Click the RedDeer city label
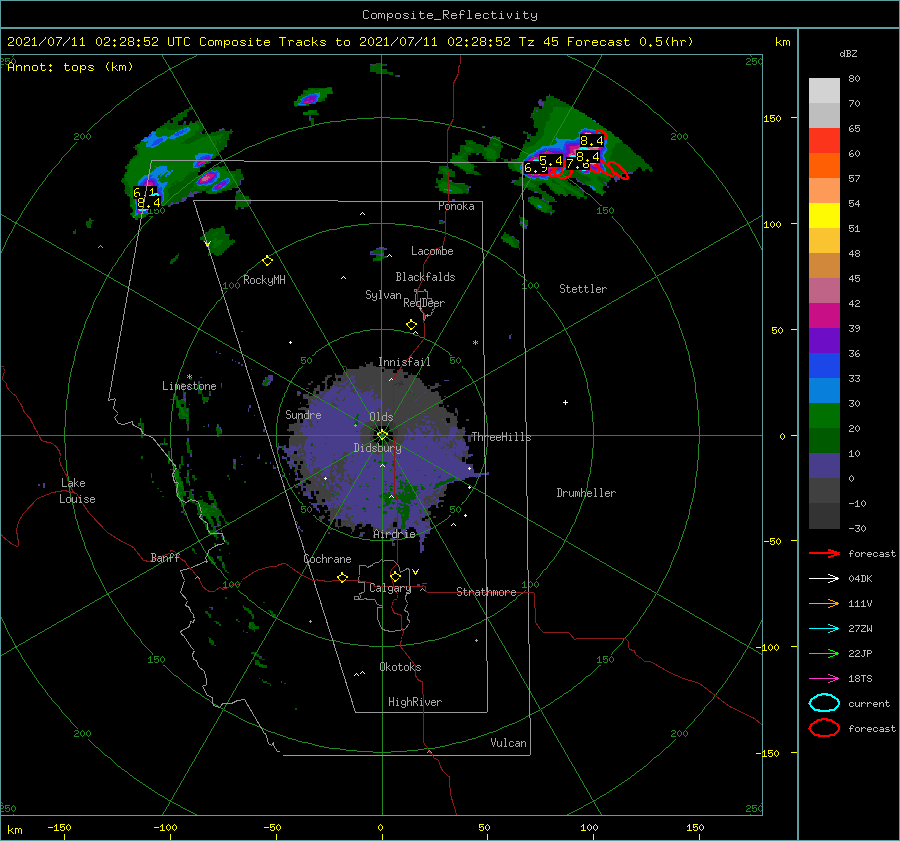This screenshot has width=900, height=841. click(424, 303)
